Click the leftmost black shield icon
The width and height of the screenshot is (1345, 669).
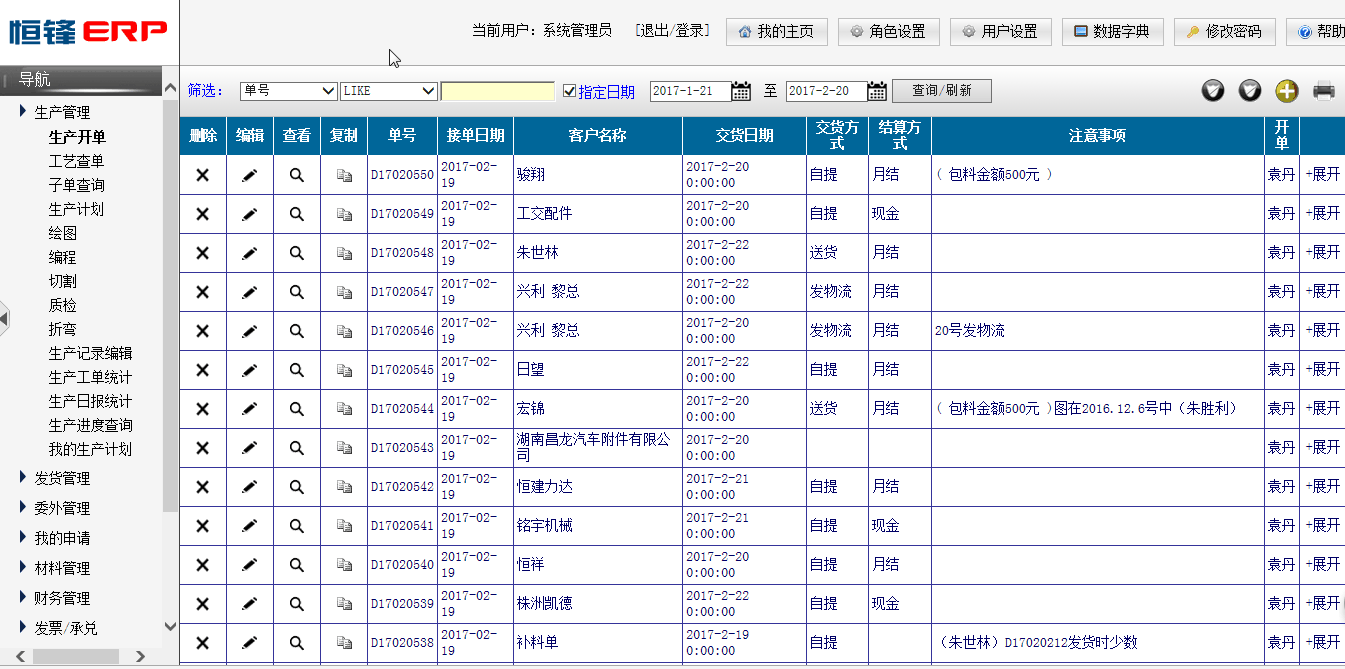[1212, 91]
